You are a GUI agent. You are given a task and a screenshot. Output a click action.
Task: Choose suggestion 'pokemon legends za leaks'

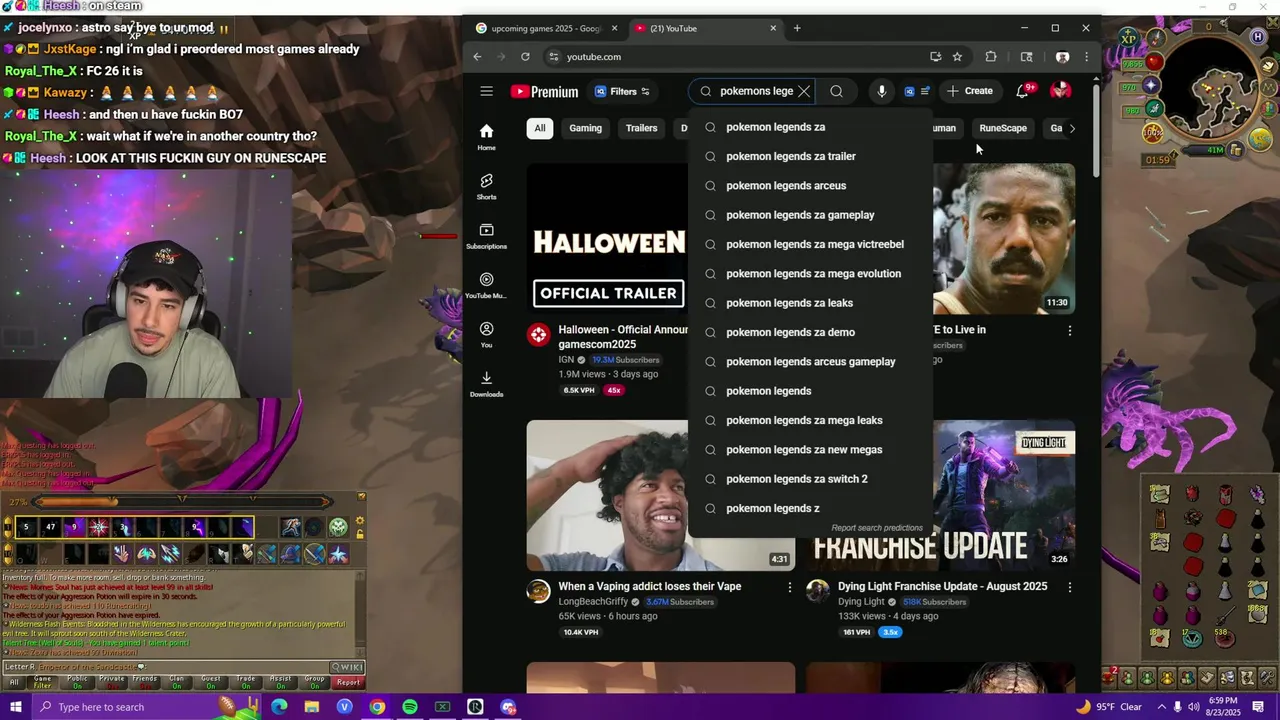coord(810,303)
